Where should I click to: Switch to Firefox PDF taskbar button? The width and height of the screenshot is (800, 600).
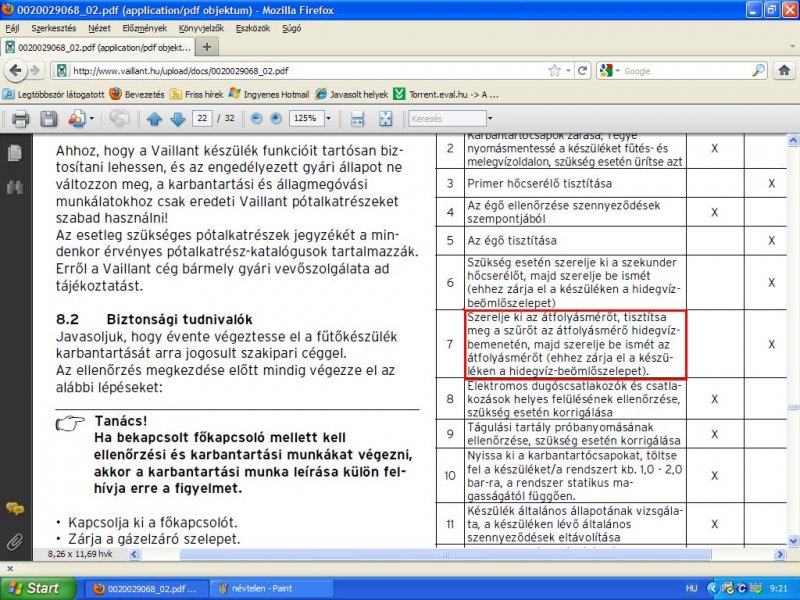145,589
